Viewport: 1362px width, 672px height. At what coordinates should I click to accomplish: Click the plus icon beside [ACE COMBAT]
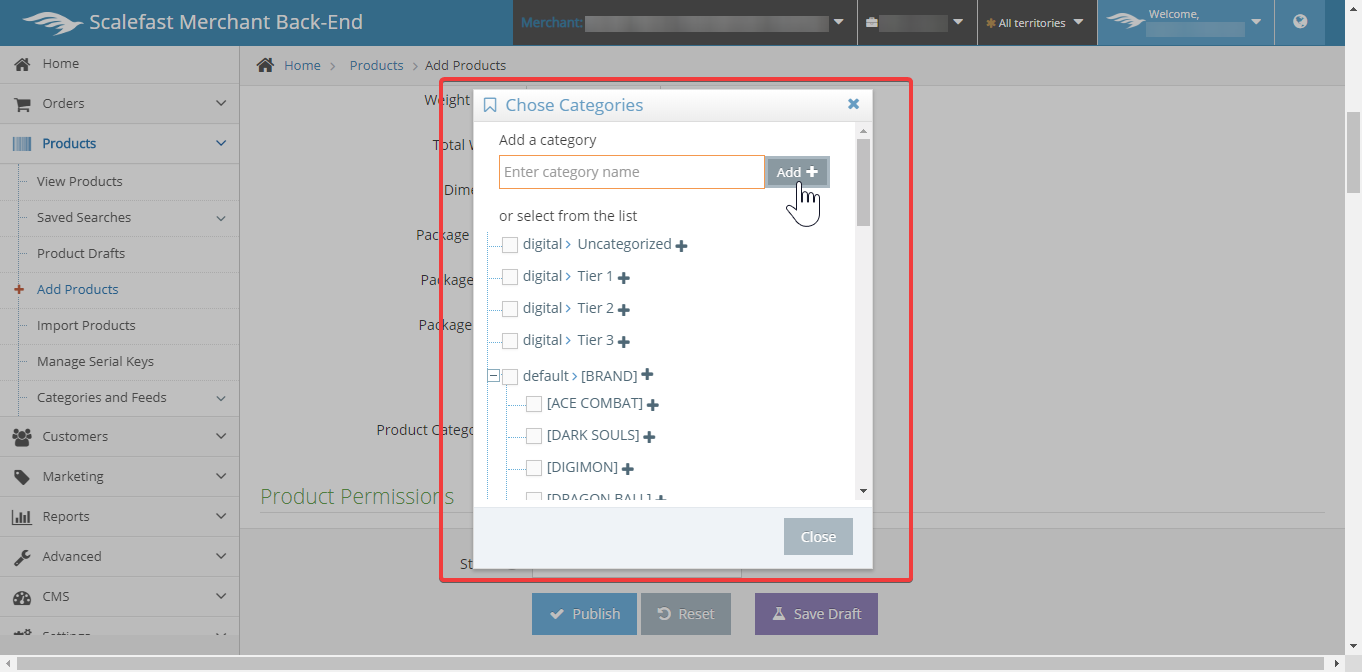coord(652,405)
